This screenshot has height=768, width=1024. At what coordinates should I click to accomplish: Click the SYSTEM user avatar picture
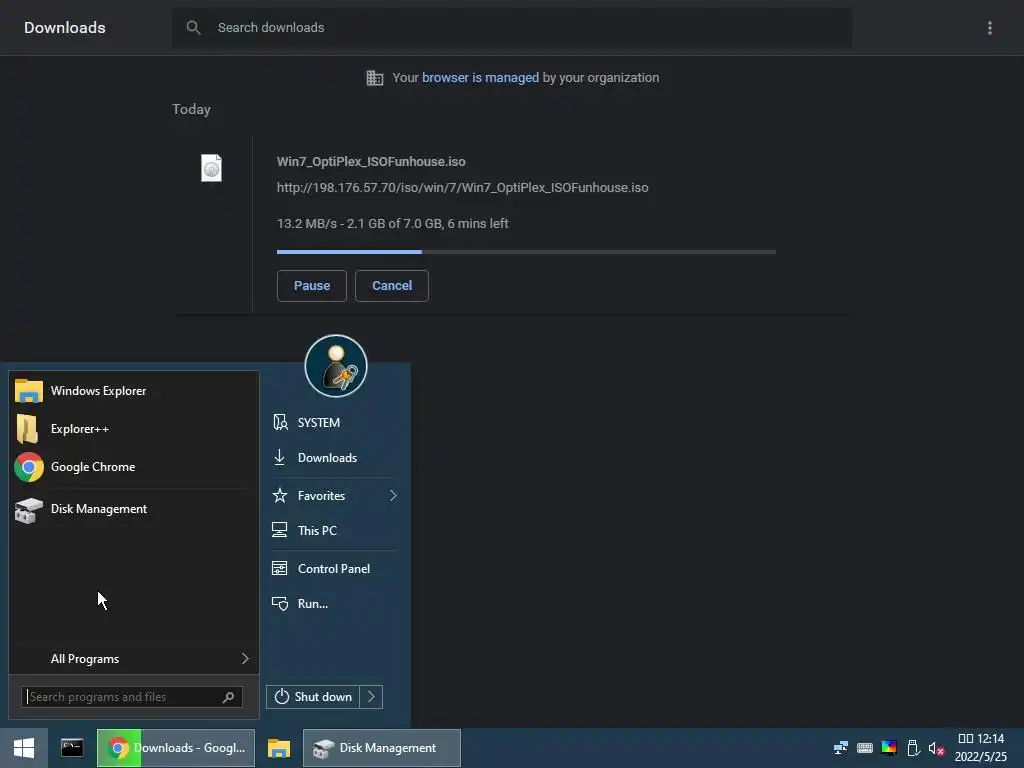336,366
